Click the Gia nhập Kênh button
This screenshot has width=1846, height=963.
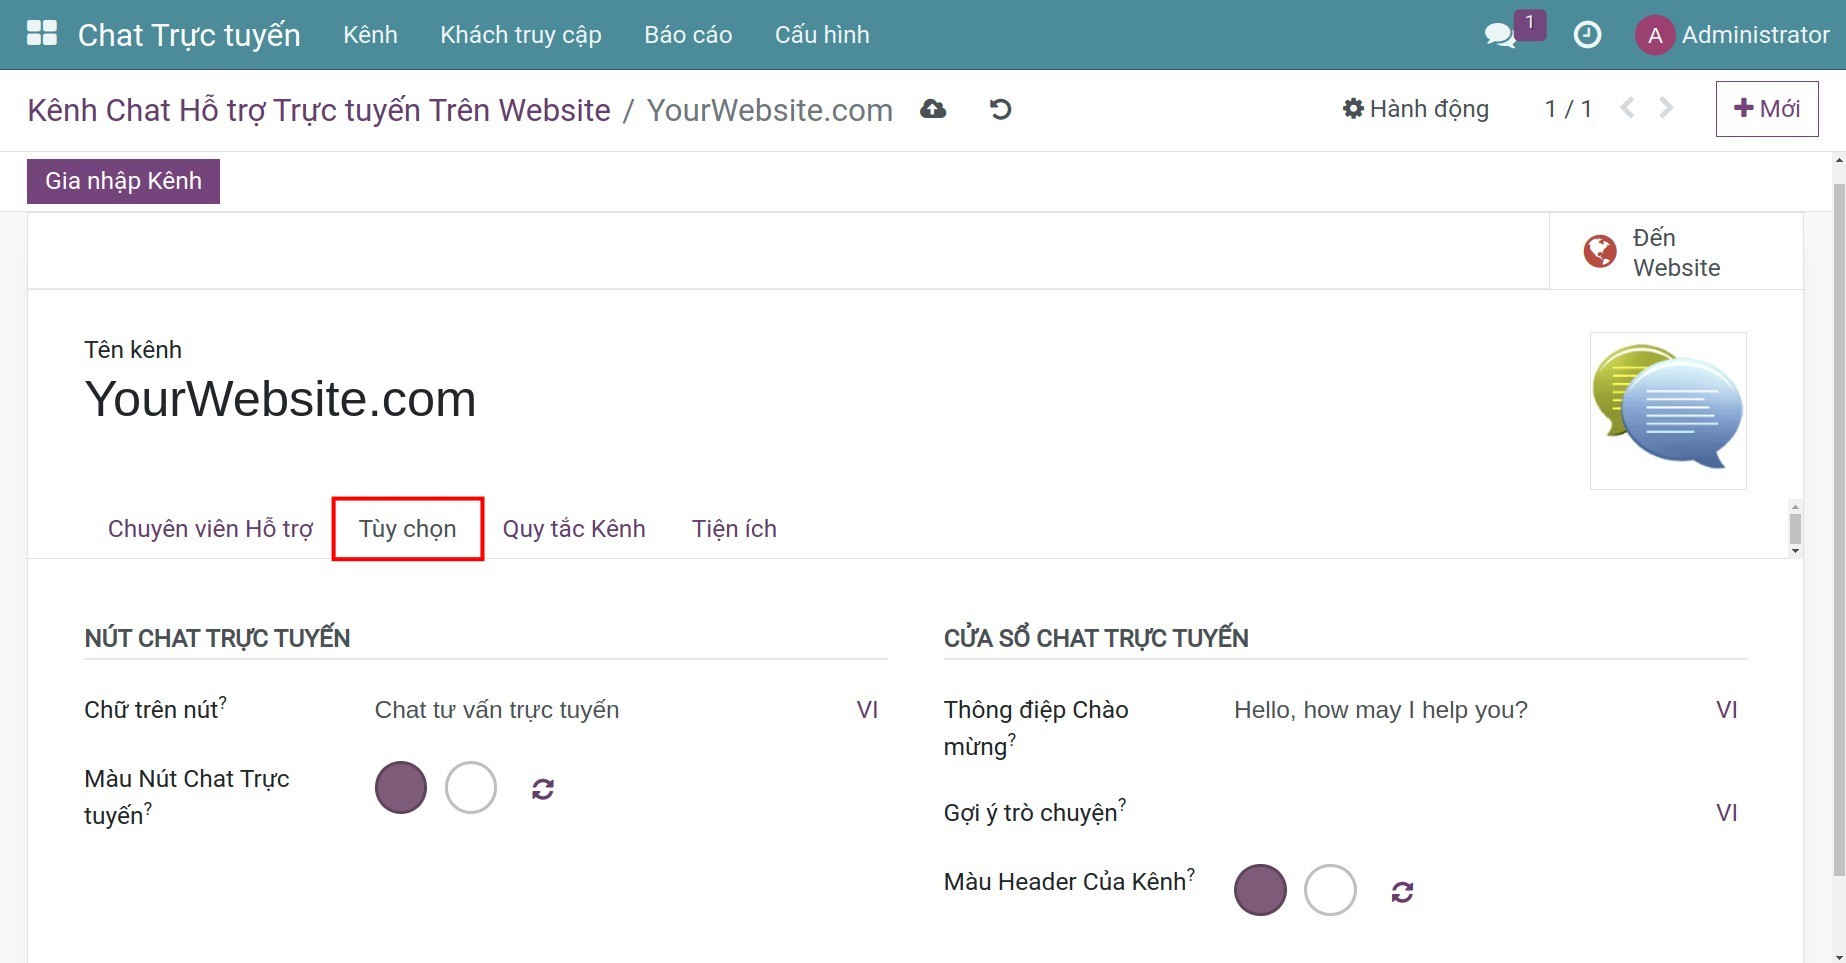coord(123,181)
